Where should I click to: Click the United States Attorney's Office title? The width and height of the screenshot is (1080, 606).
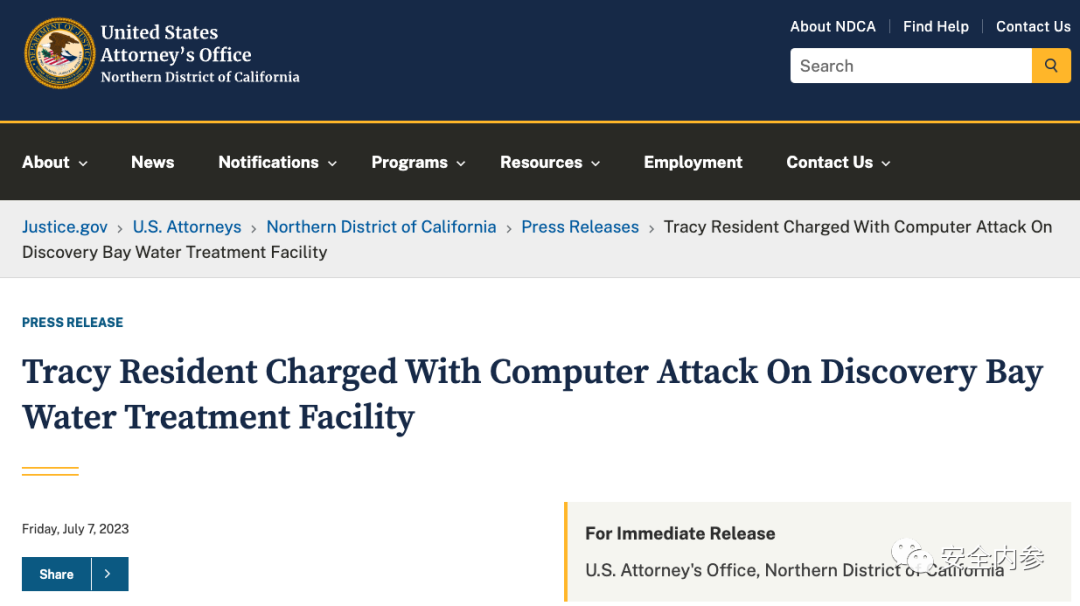[x=176, y=43]
